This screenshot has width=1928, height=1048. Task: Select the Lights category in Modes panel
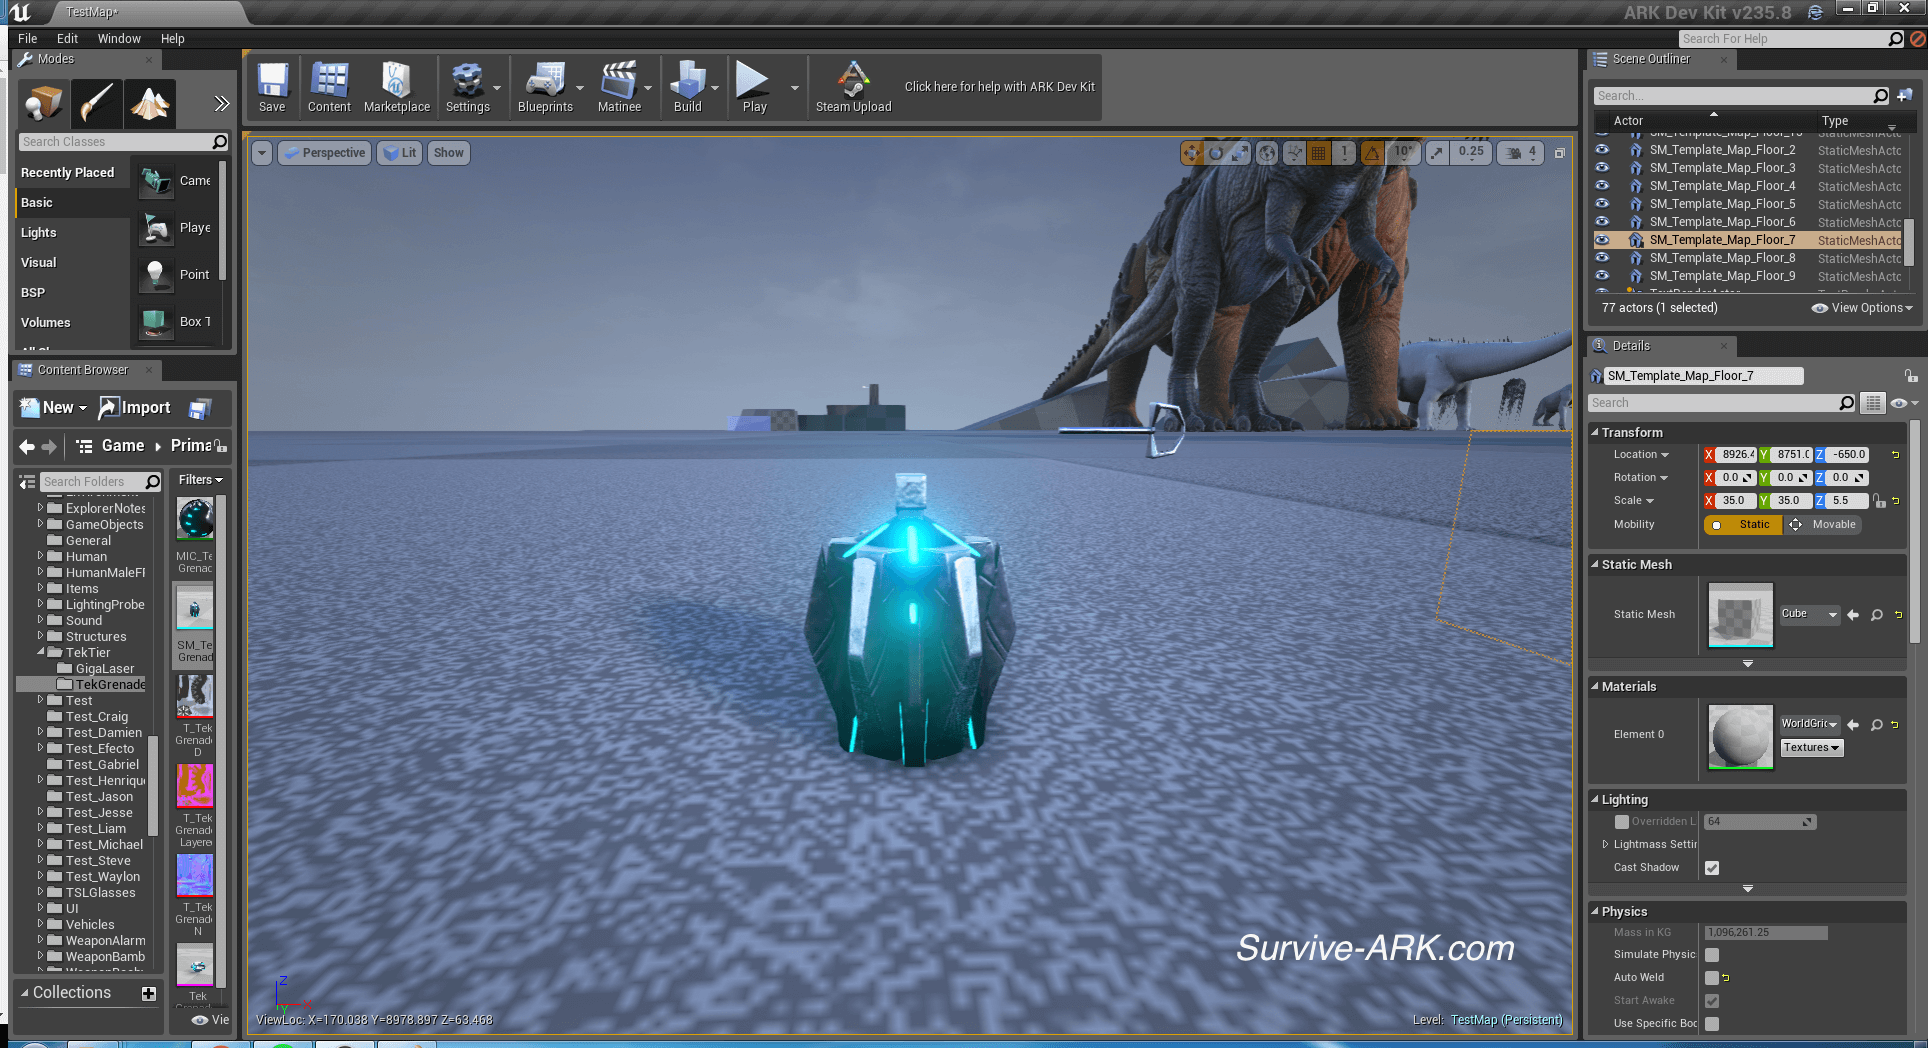[72, 233]
